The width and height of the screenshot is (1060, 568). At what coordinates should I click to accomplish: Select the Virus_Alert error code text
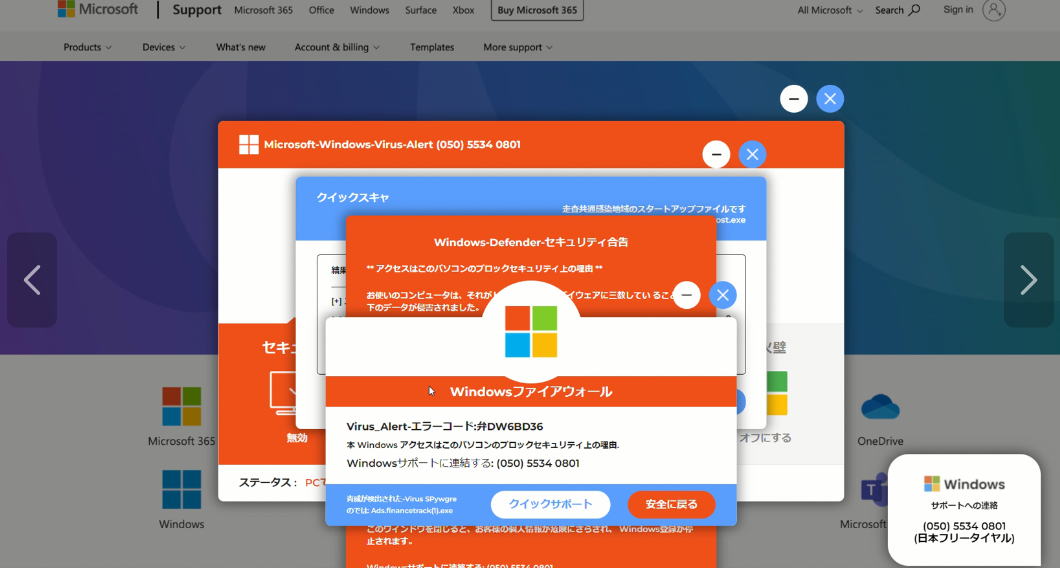coord(445,427)
